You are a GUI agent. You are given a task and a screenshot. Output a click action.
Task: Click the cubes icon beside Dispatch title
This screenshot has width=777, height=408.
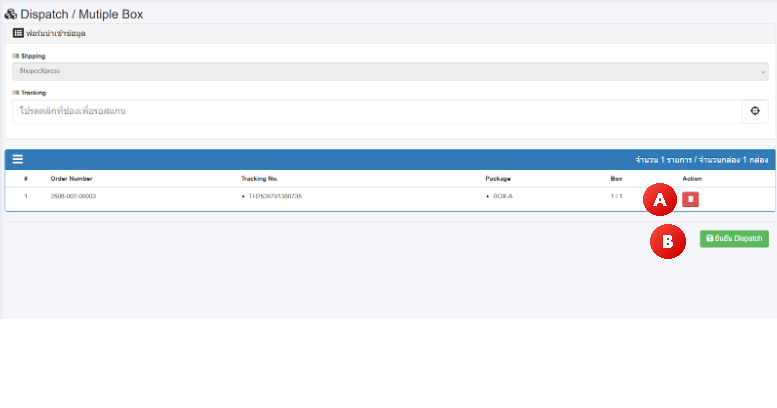pyautogui.click(x=11, y=14)
